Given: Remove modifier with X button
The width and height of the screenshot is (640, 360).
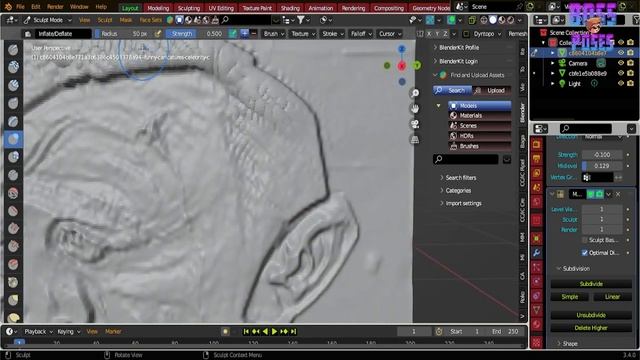Looking at the screenshot, I should click(x=618, y=194).
